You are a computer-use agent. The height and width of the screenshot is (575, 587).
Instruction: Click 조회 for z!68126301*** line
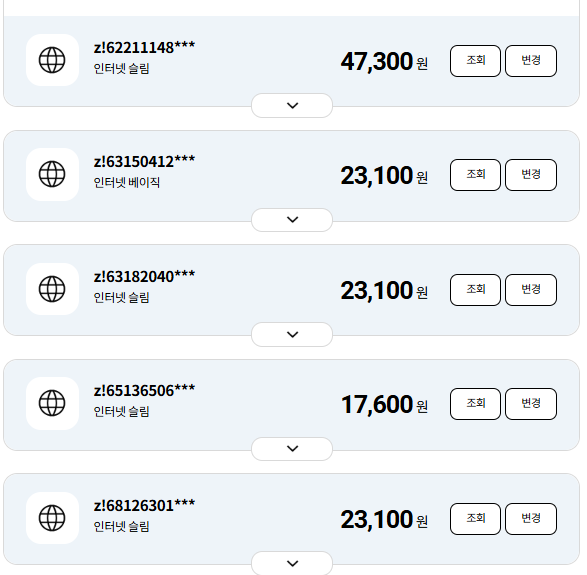pos(475,519)
